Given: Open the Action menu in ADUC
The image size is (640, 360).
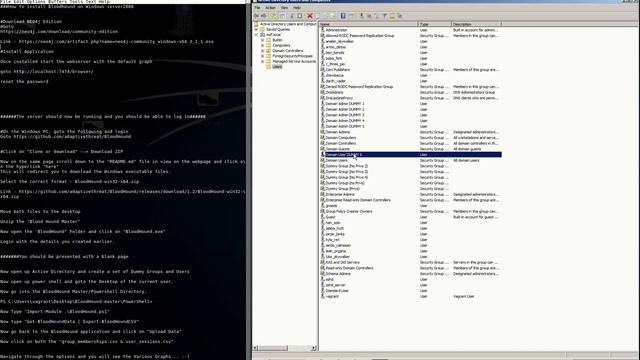Looking at the screenshot, I should [270, 8].
